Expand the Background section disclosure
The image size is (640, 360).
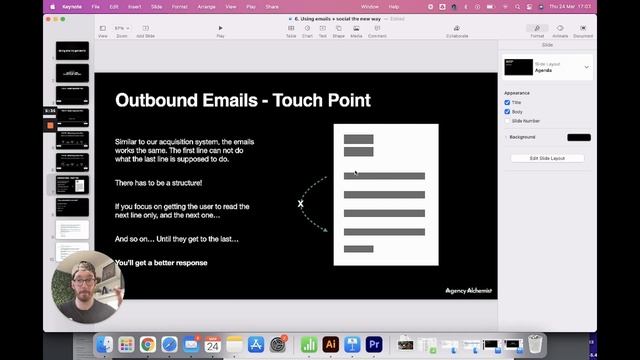click(x=506, y=137)
